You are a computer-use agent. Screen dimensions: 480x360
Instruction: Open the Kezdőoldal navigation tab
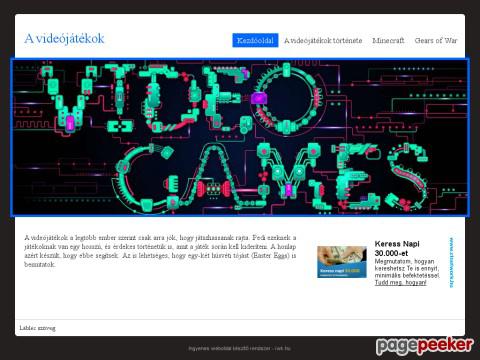coord(255,40)
